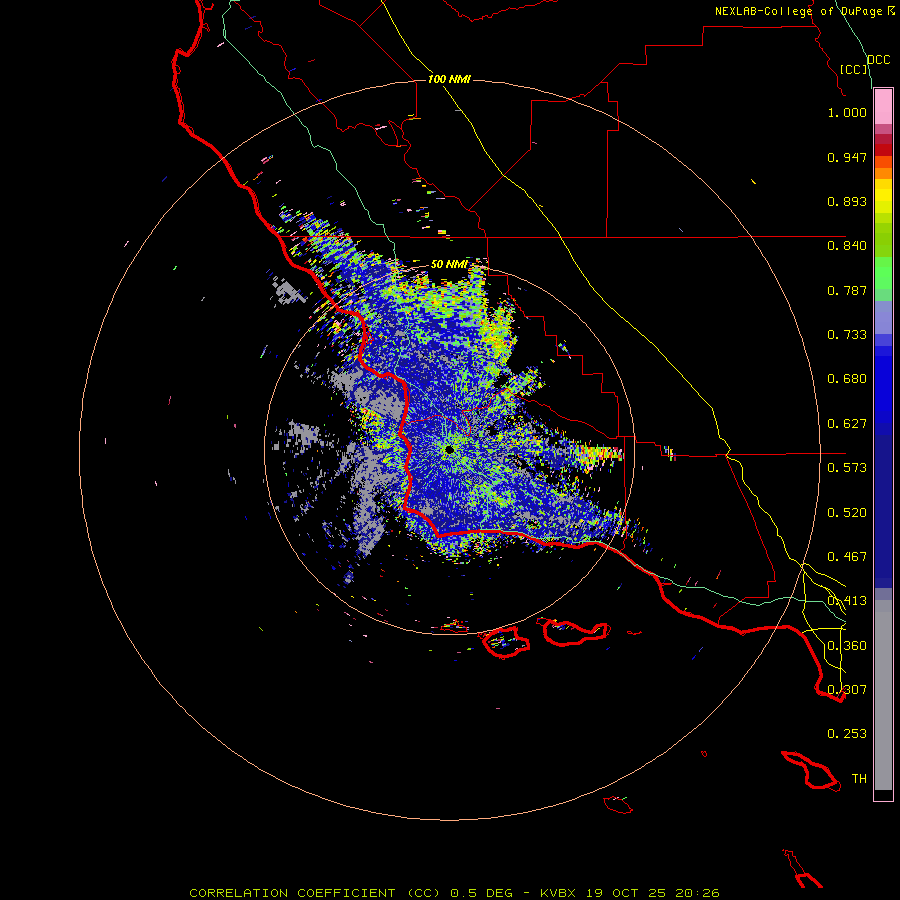Image resolution: width=900 pixels, height=900 pixels.
Task: Click the DCC label above the color scale
Action: (878, 60)
